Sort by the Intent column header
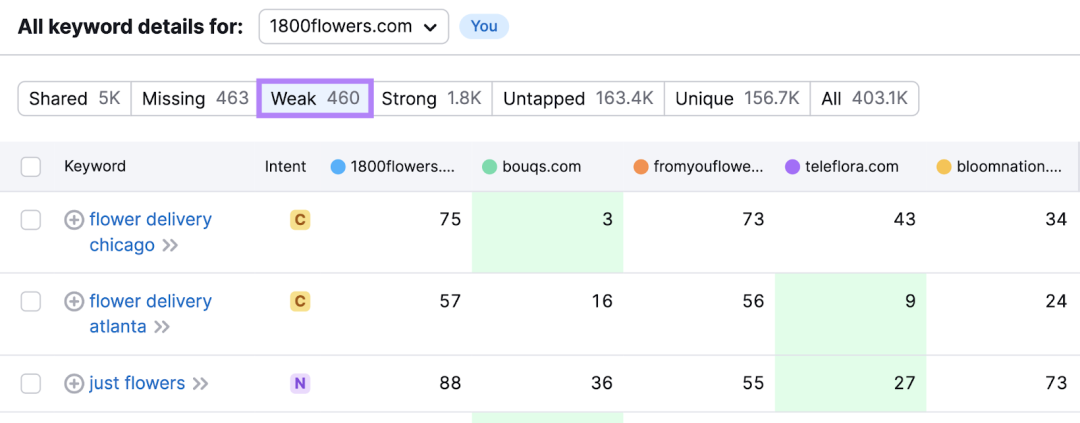The height and width of the screenshot is (423, 1080). pos(285,167)
